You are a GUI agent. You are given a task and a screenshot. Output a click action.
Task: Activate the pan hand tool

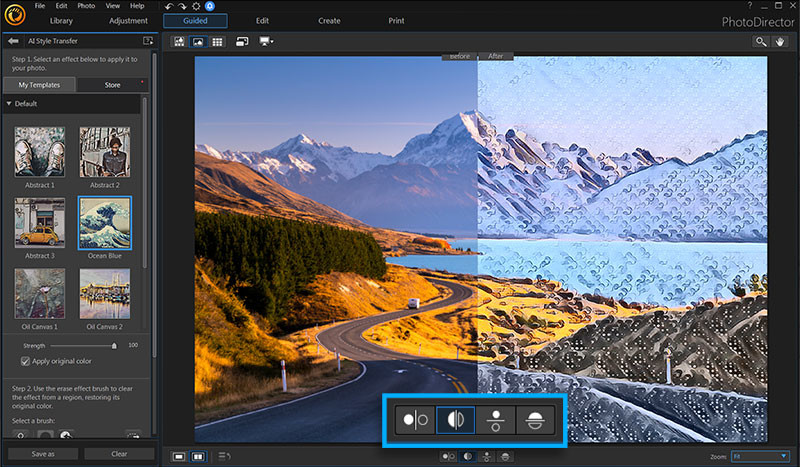[x=780, y=41]
